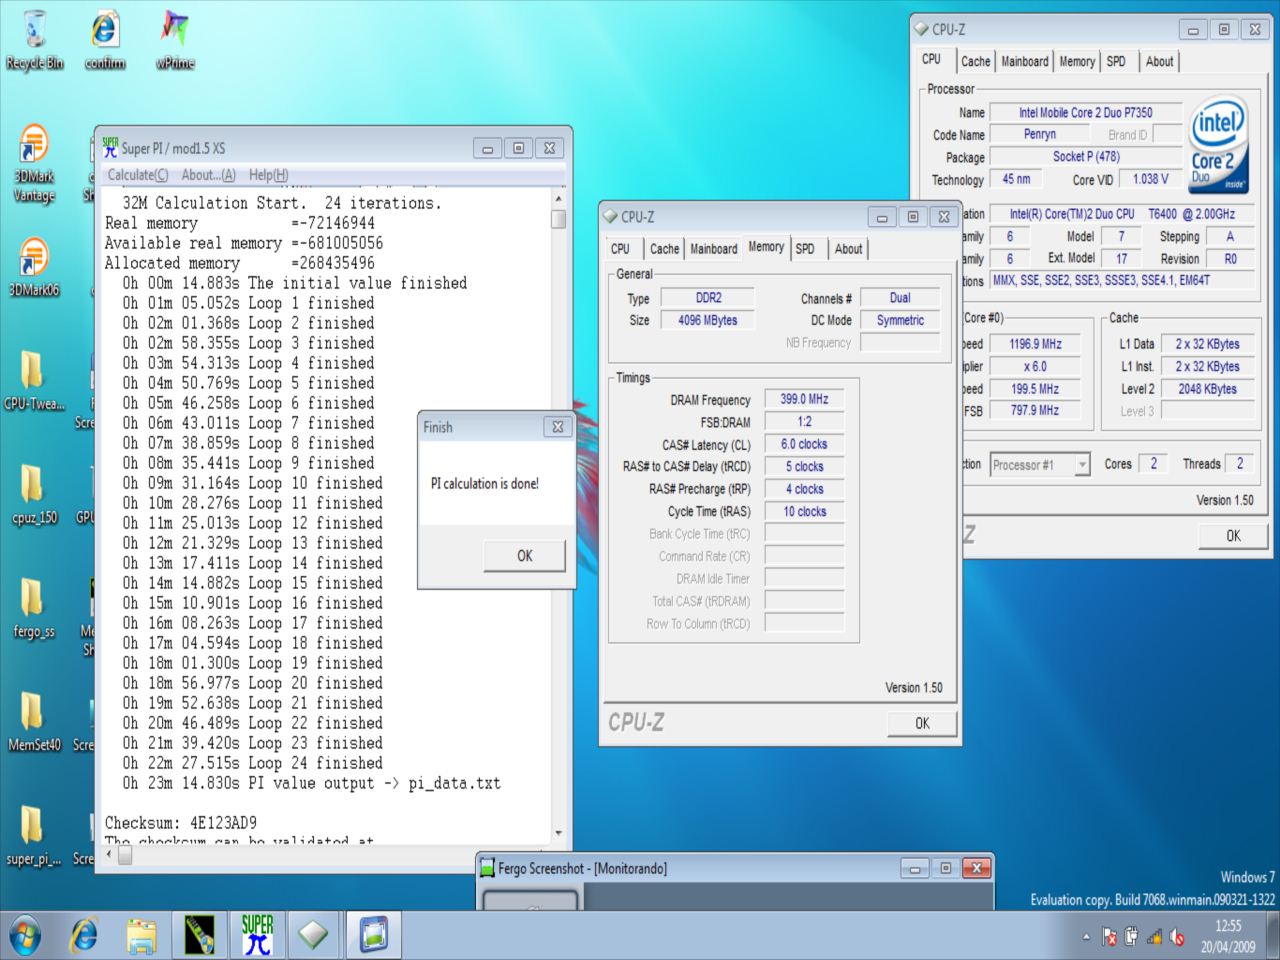Click the Loop 24 finished line
Viewport: 1280px width, 960px height.
tap(252, 763)
